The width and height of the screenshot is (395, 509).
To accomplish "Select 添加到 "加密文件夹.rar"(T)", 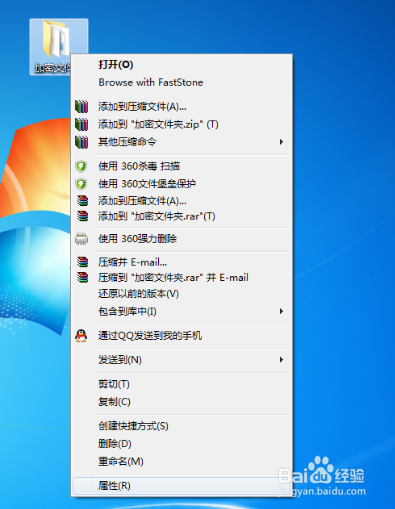I will coord(182,216).
